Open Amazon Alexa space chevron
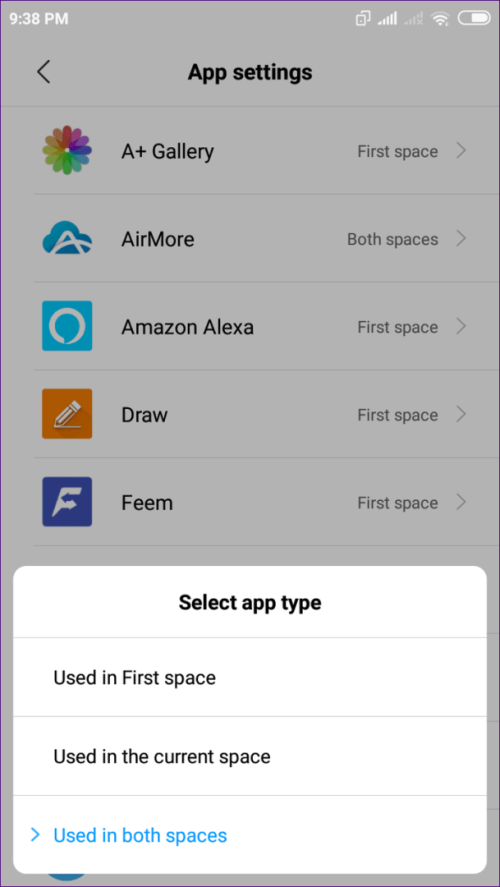This screenshot has width=500, height=887. pyautogui.click(x=462, y=326)
